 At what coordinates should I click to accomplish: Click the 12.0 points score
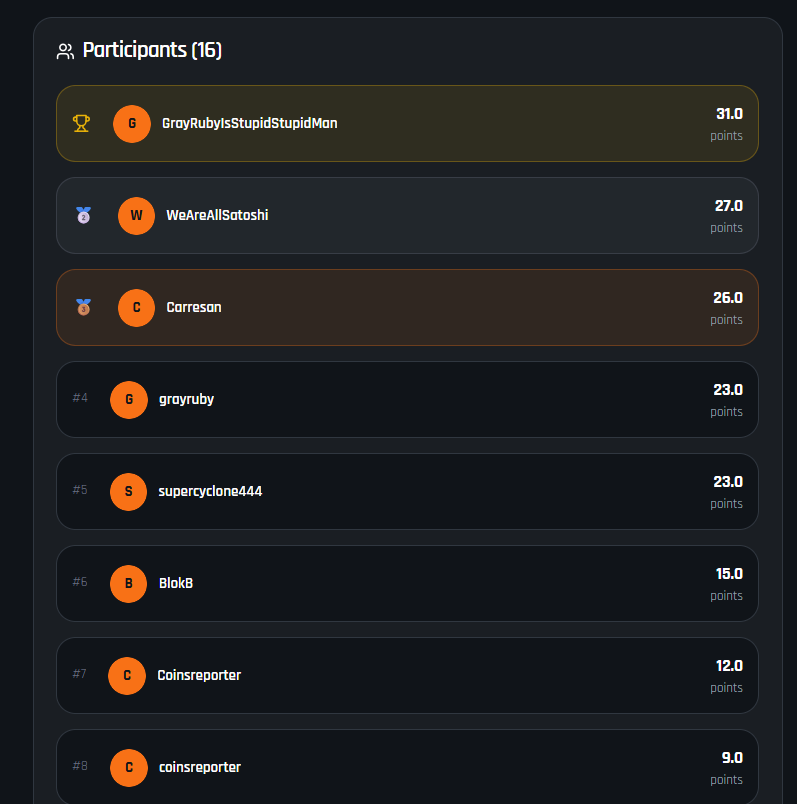click(x=728, y=666)
